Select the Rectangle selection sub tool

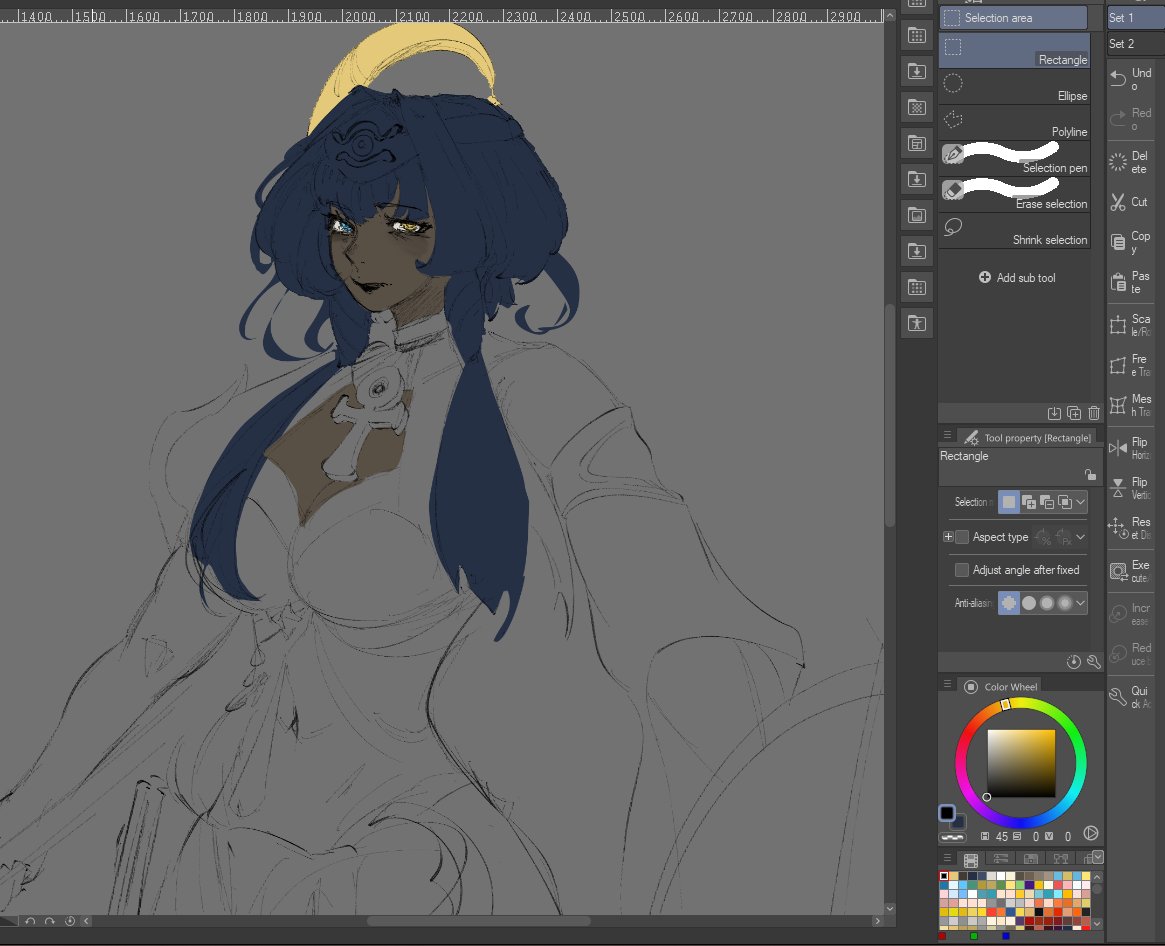point(1014,50)
